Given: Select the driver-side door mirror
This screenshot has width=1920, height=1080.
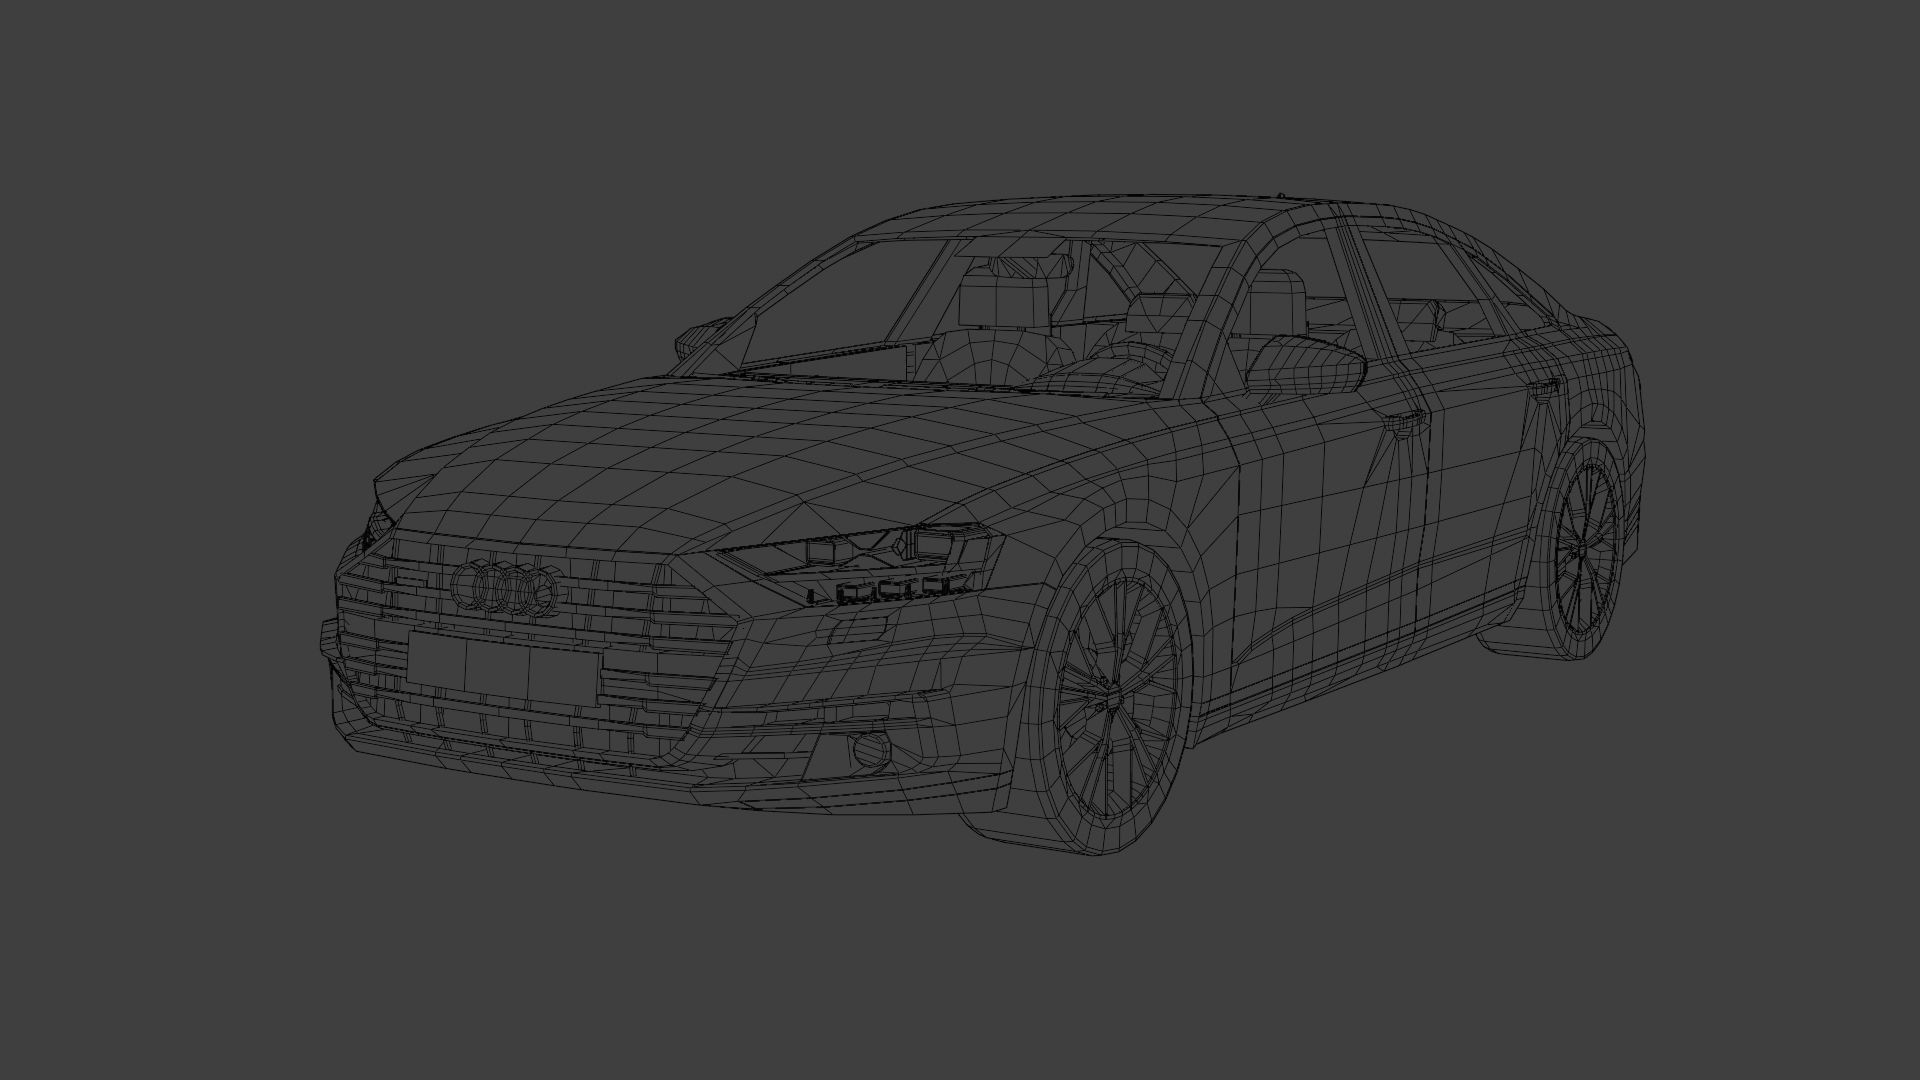Looking at the screenshot, I should 1306,364.
